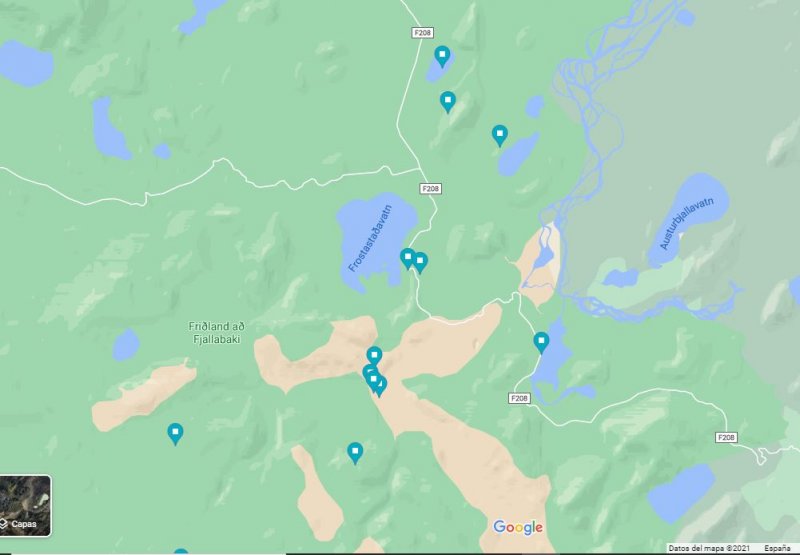Screen dimensions: 800x555
Task: Open the Google logo link
Action: tap(518, 527)
